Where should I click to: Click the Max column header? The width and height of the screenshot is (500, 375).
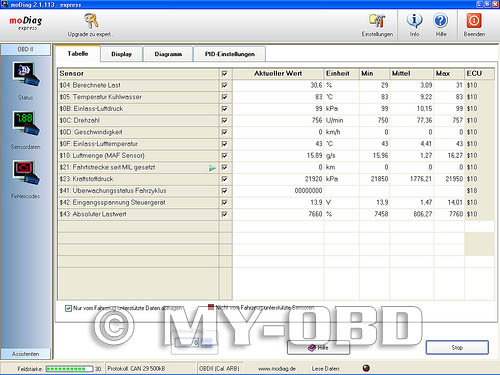449,74
